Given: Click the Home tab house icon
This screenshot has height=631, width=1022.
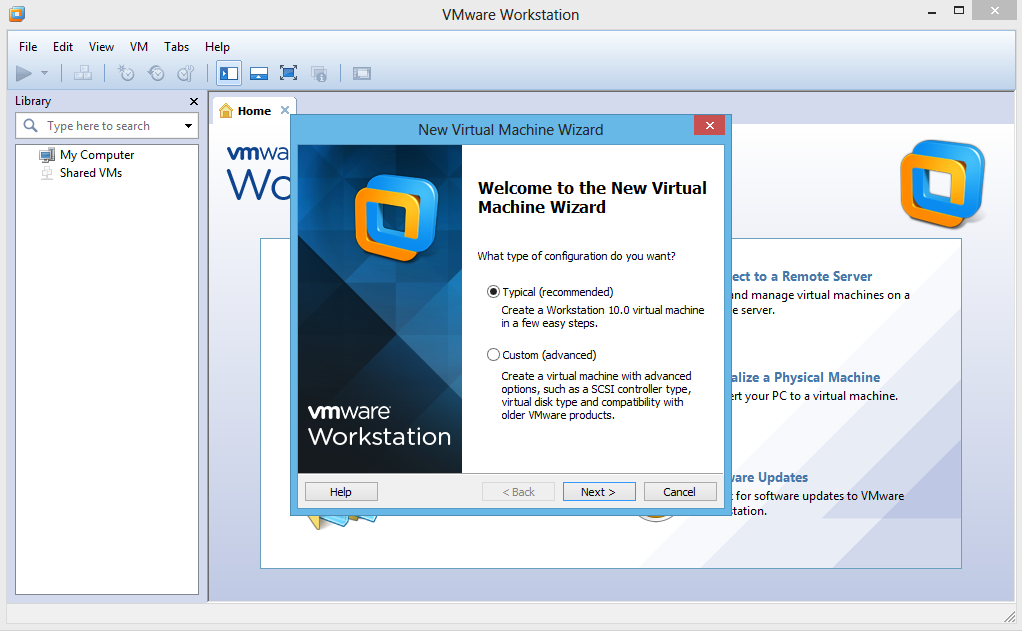Looking at the screenshot, I should (x=226, y=111).
